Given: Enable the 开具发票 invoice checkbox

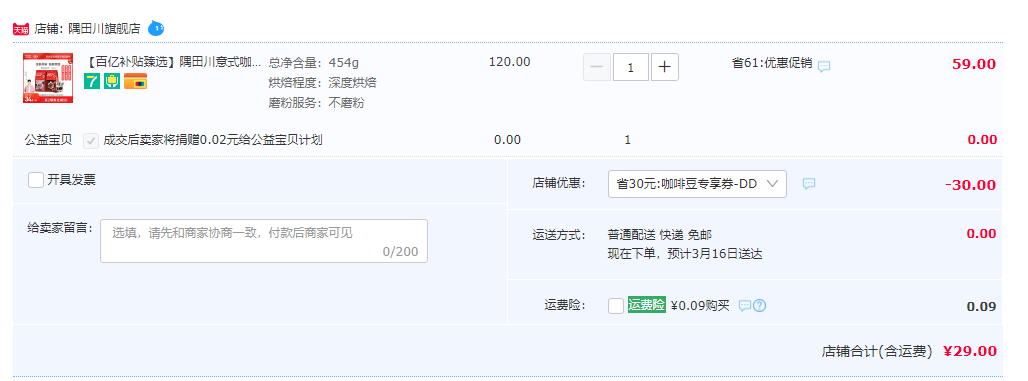Looking at the screenshot, I should 36,180.
